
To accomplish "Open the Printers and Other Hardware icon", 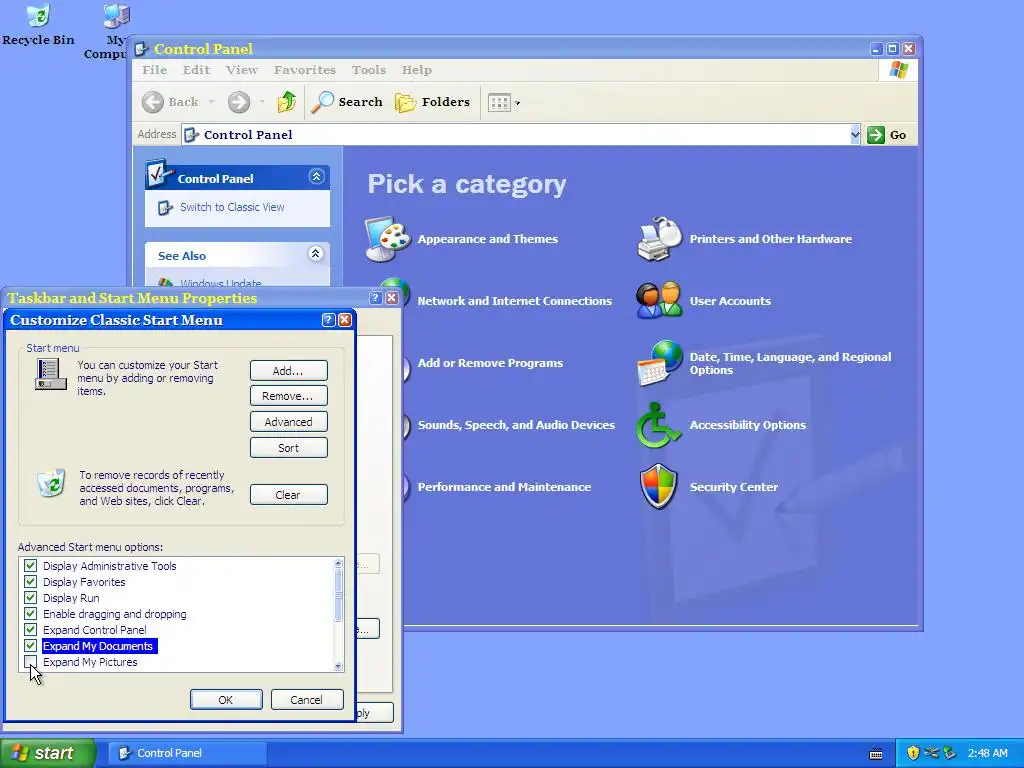I will pyautogui.click(x=659, y=239).
